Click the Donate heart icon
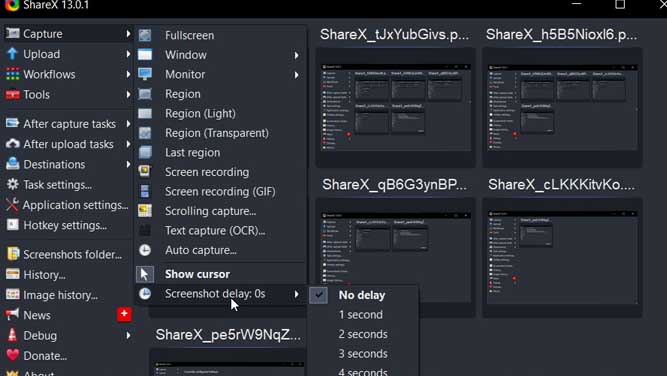667x376 pixels. pos(12,355)
